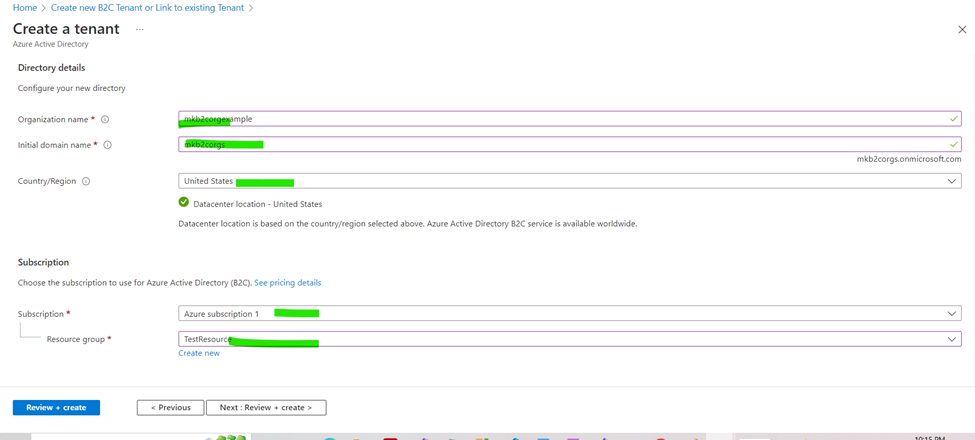Click the Create a tenant page title
The height and width of the screenshot is (440, 975).
[67, 29]
